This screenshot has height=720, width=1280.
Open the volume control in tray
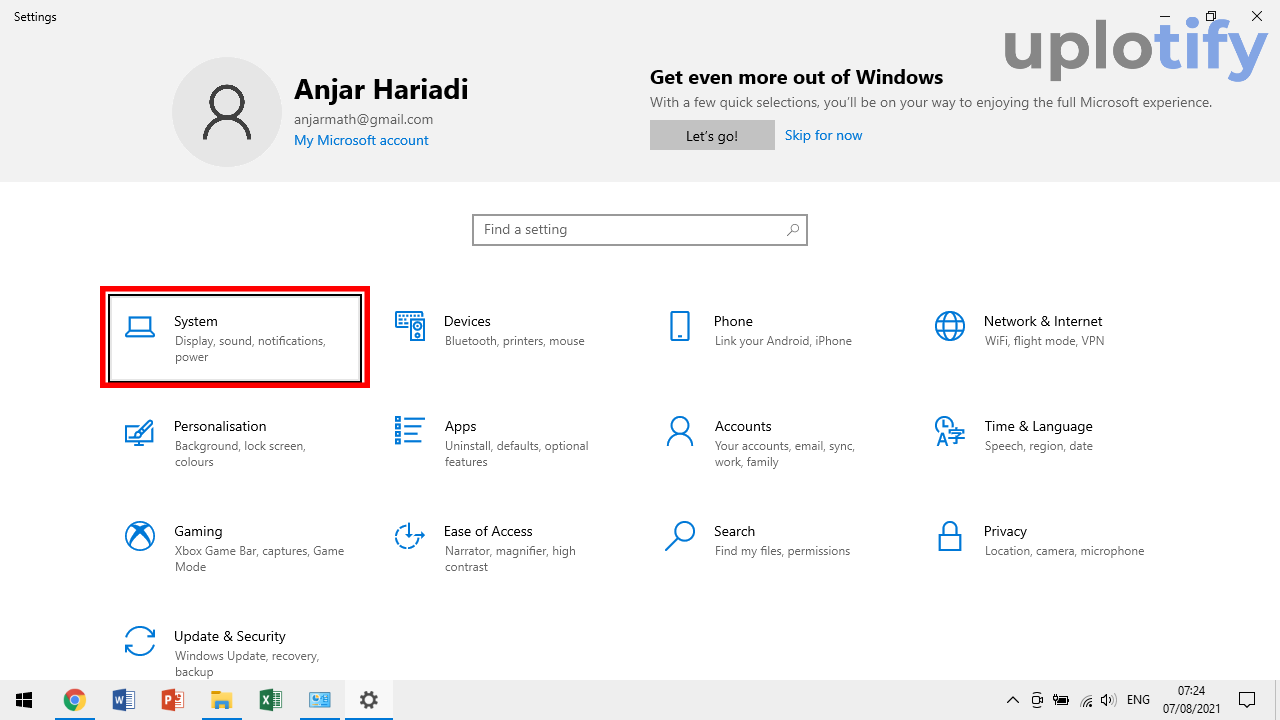pyautogui.click(x=1109, y=700)
